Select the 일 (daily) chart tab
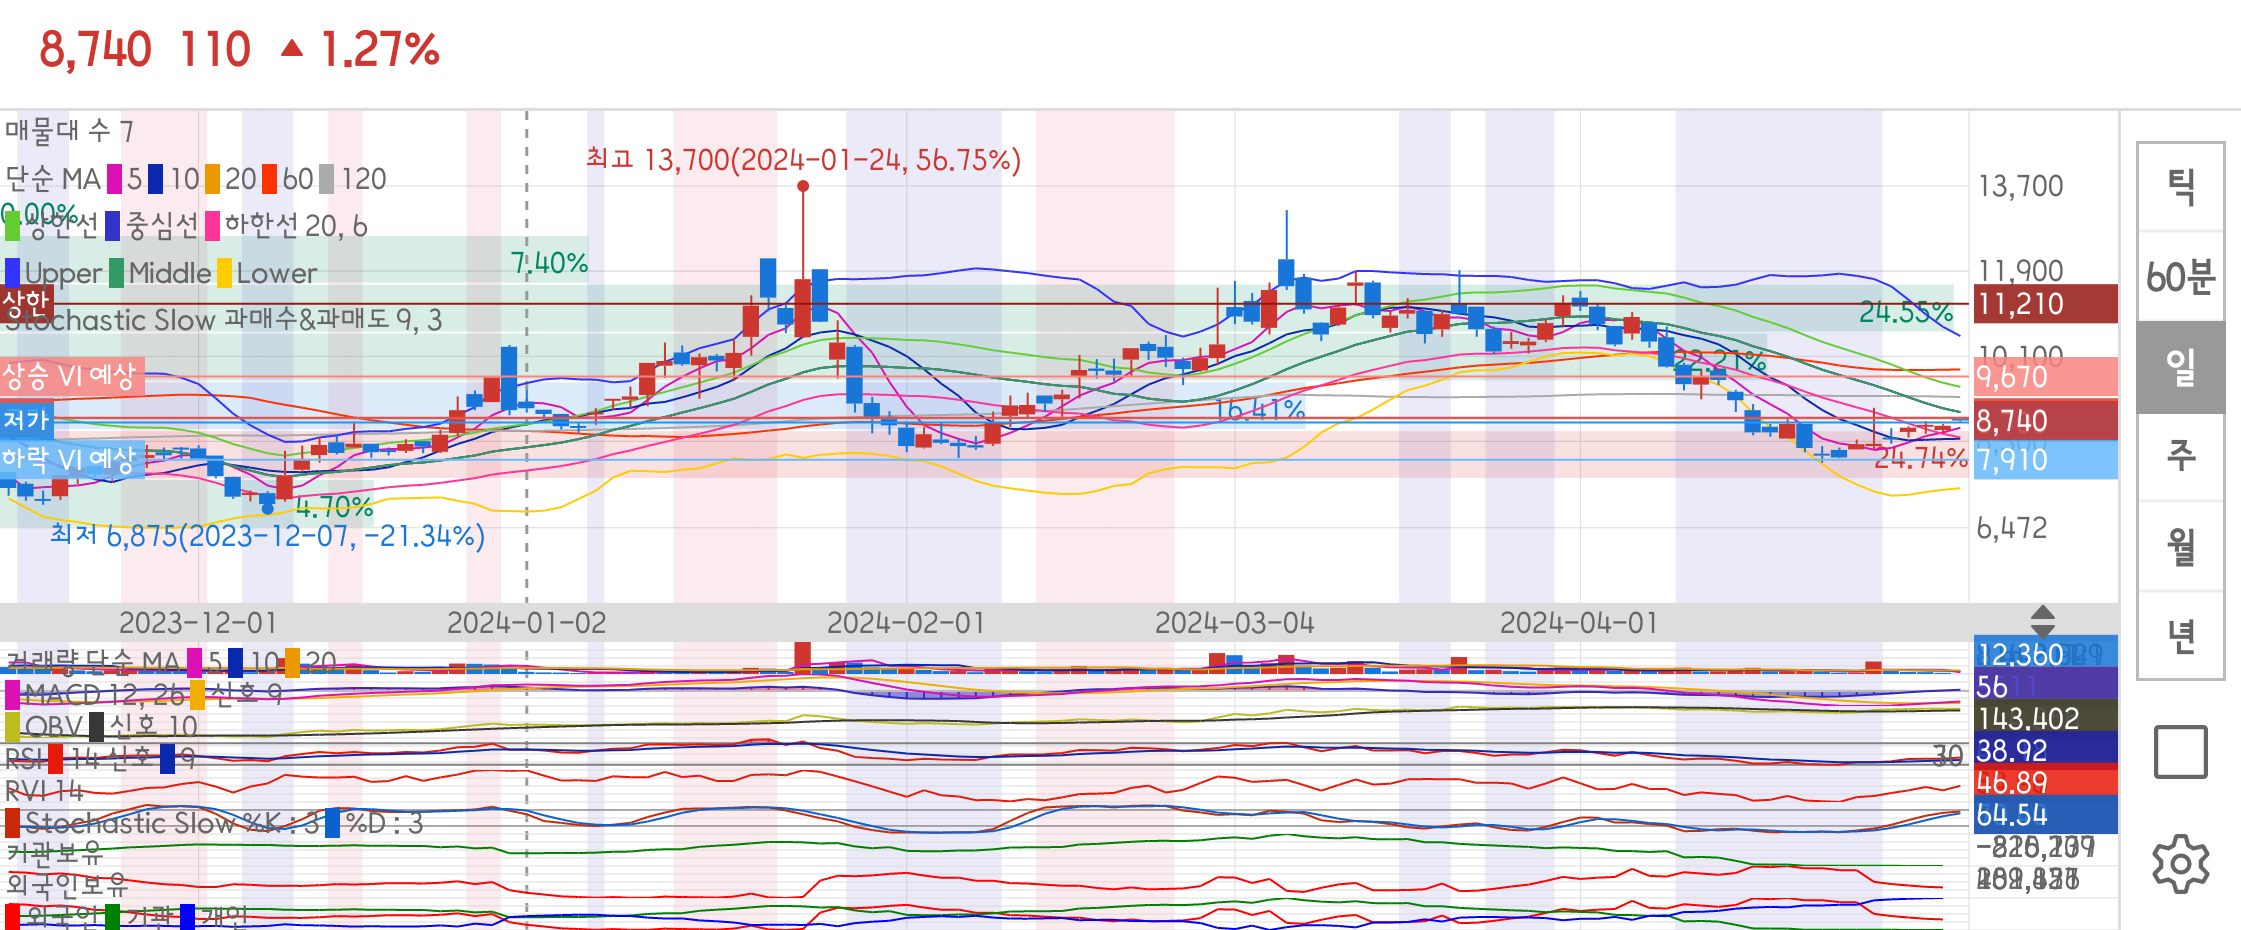Image resolution: width=2241 pixels, height=930 pixels. (2180, 367)
